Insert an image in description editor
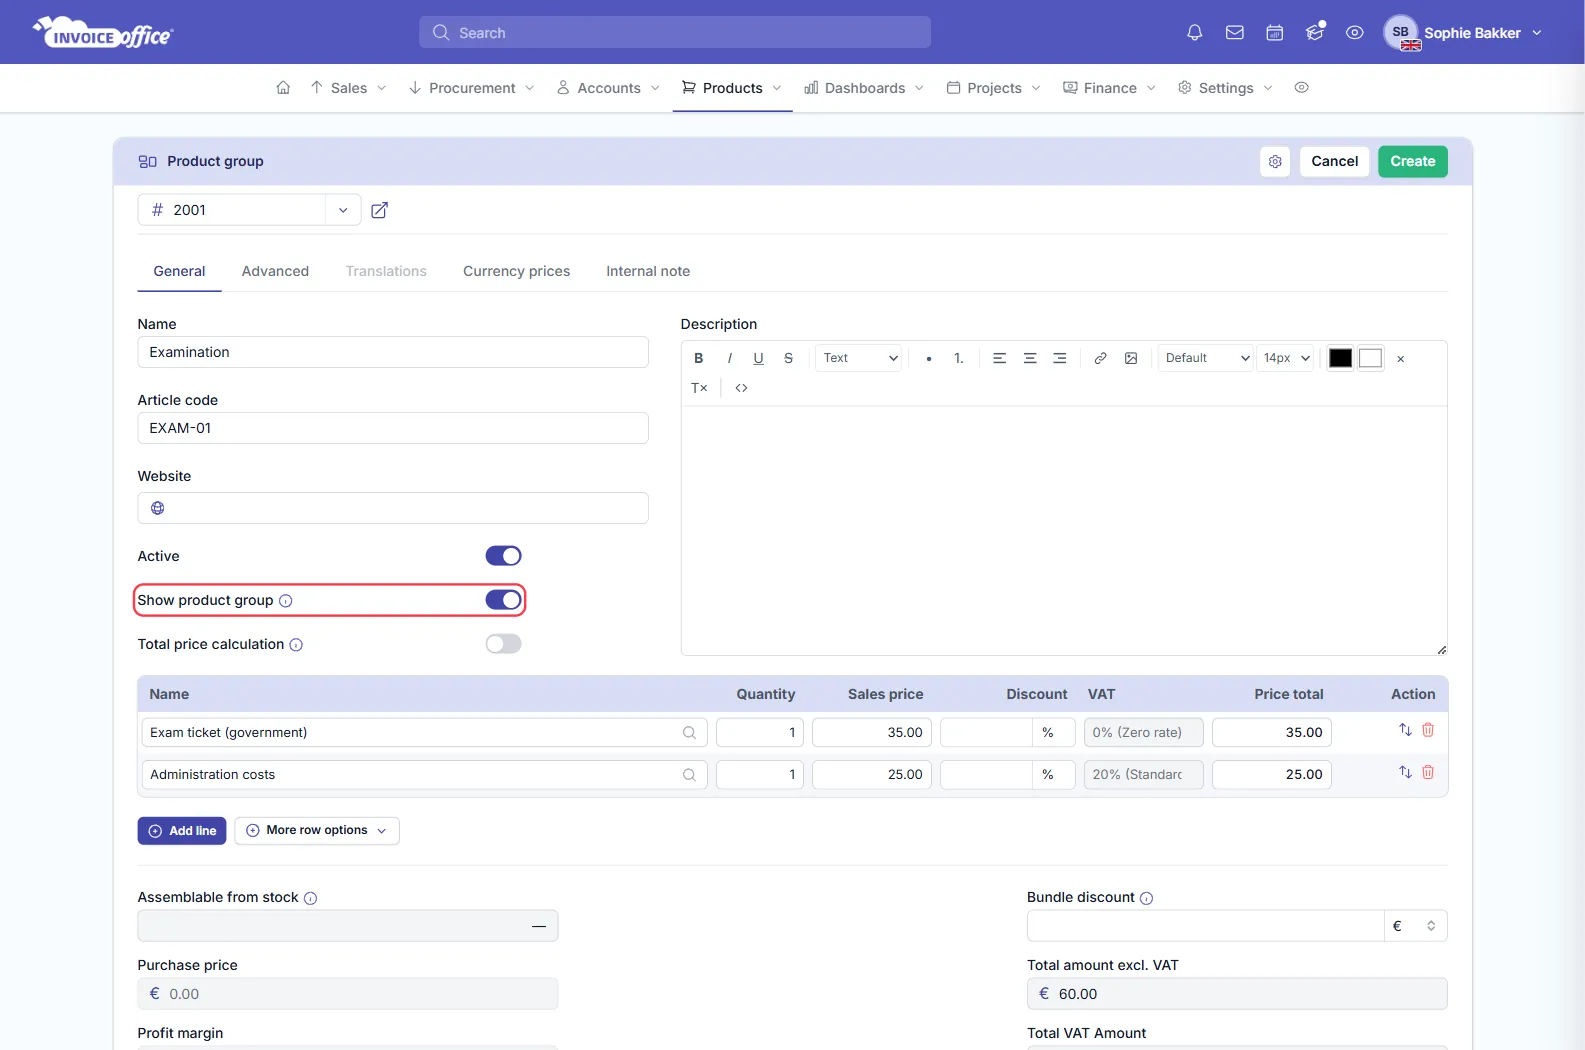This screenshot has width=1585, height=1050. pyautogui.click(x=1131, y=358)
